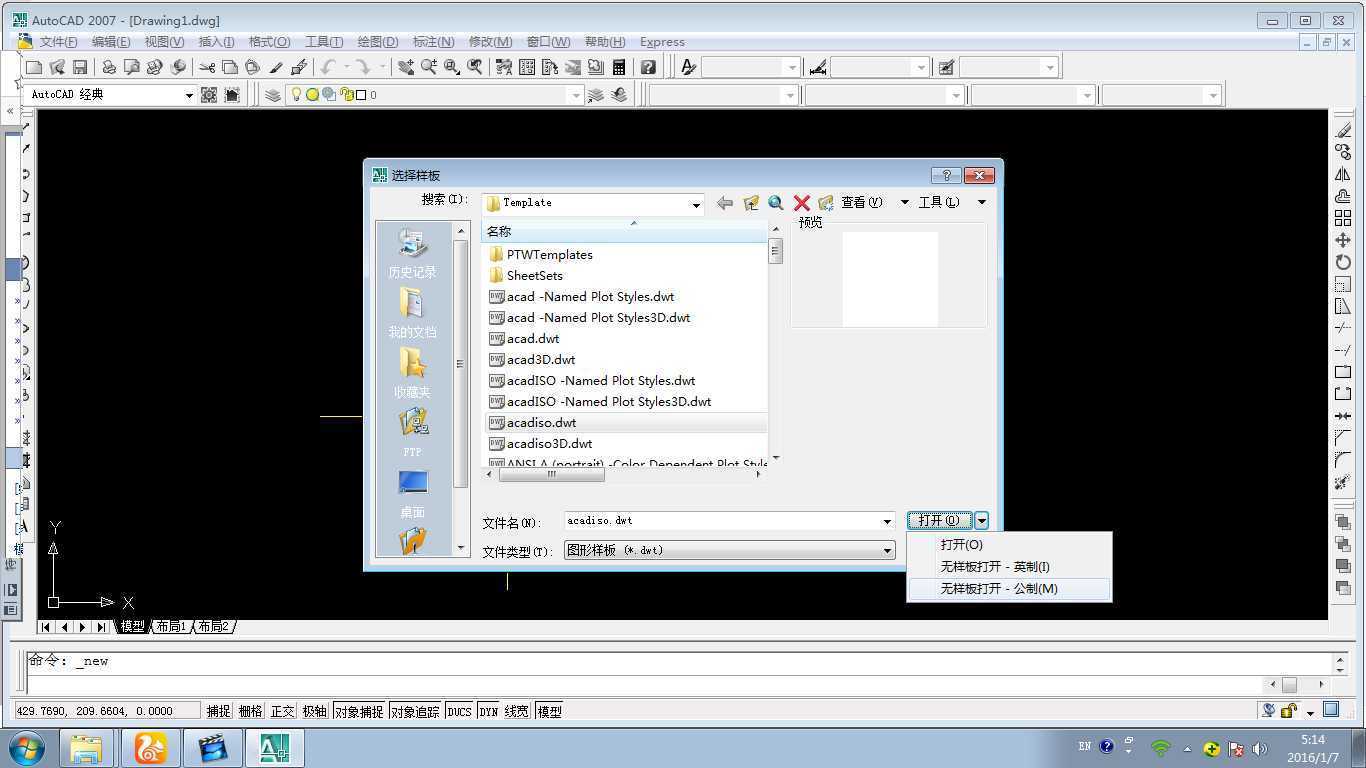Click the arrow beside the 打开 button
Viewport: 1366px width, 768px height.
click(982, 520)
